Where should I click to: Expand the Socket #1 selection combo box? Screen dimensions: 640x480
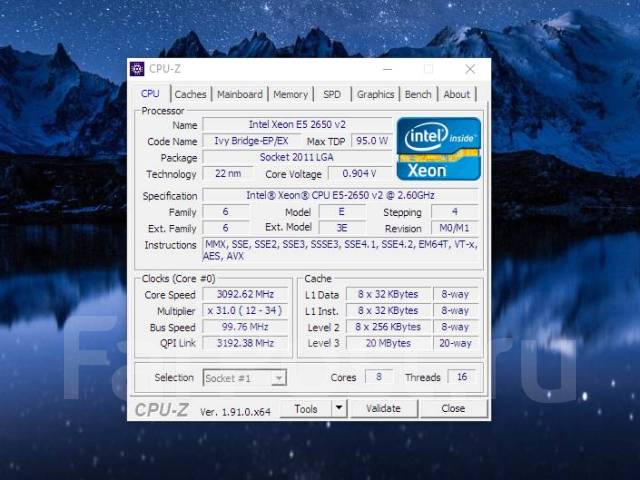tap(244, 378)
